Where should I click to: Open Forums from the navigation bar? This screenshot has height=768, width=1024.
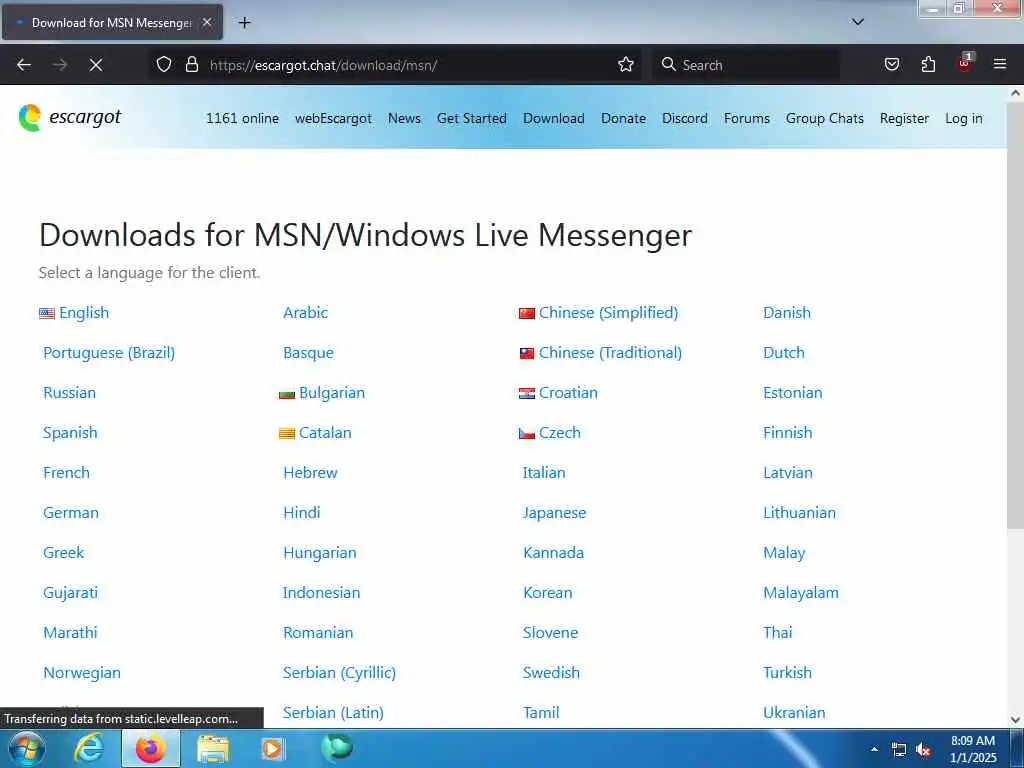[x=746, y=118]
